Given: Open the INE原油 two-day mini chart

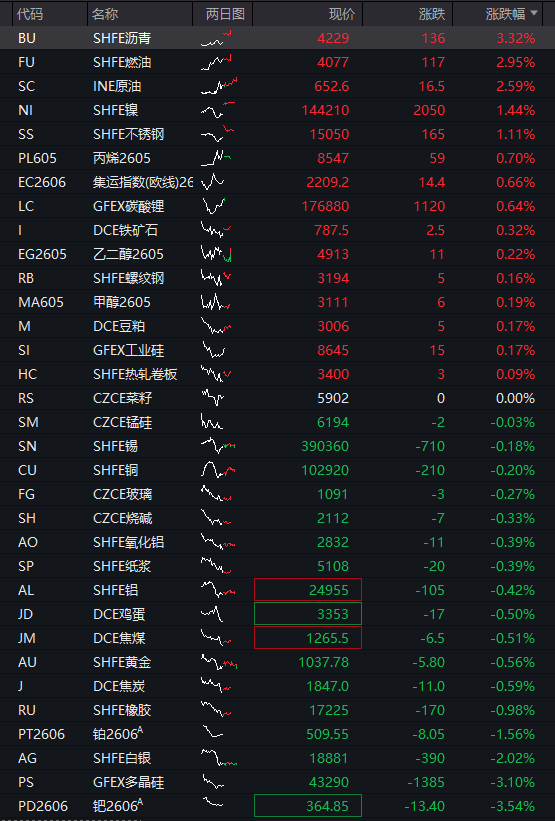Looking at the screenshot, I should 218,86.
